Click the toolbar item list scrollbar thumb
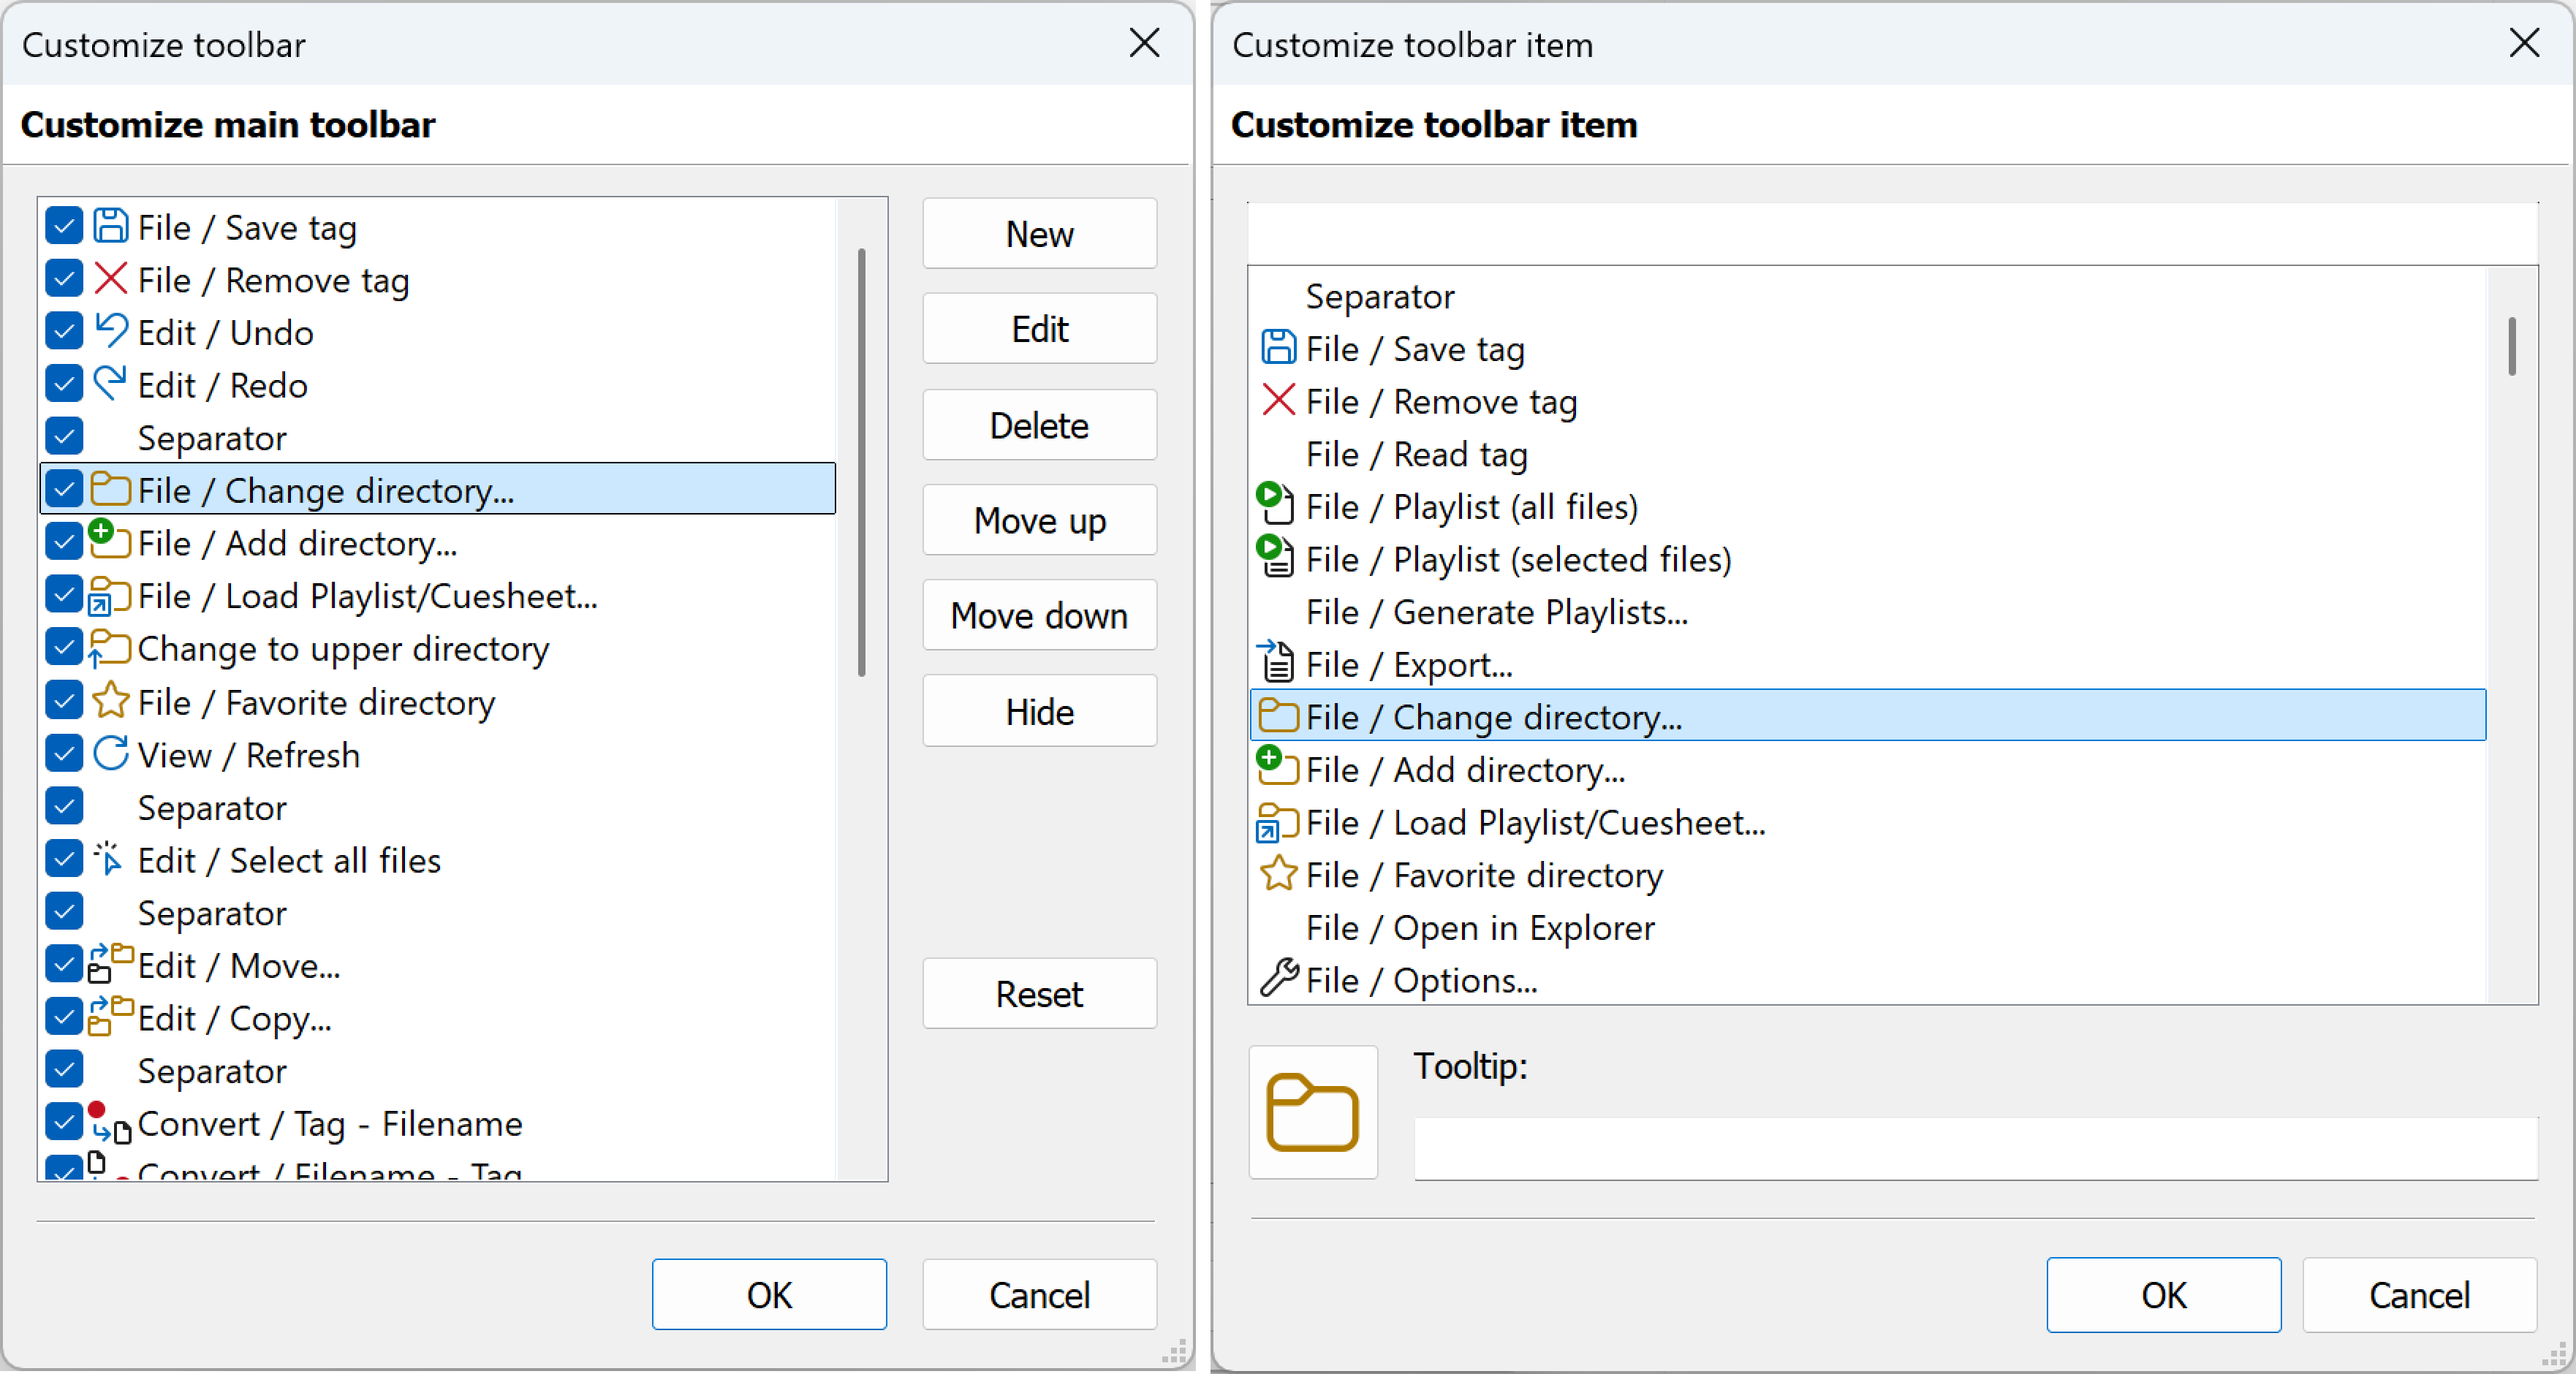2576x1374 pixels. point(2512,346)
